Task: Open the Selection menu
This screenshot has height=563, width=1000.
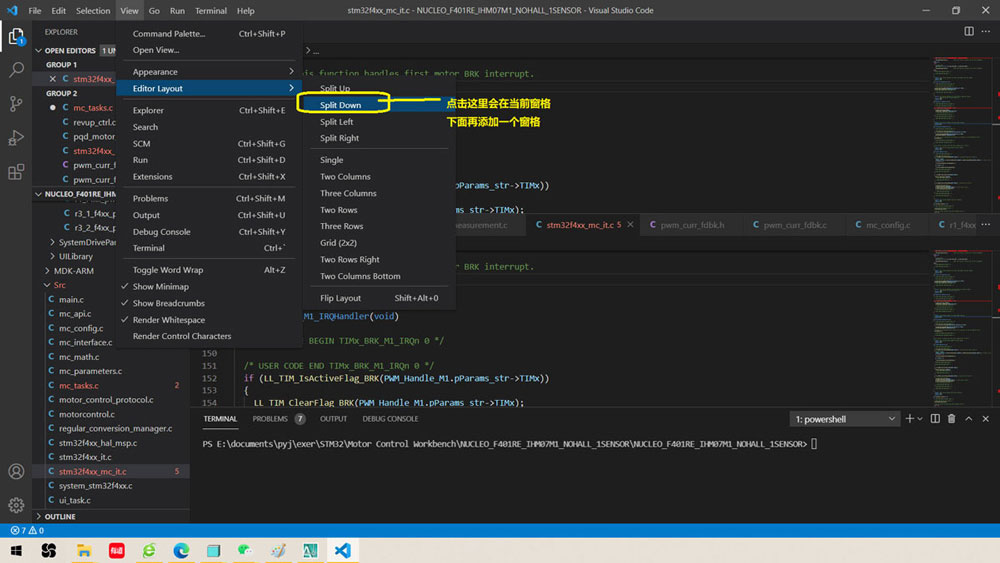Action: (93, 10)
